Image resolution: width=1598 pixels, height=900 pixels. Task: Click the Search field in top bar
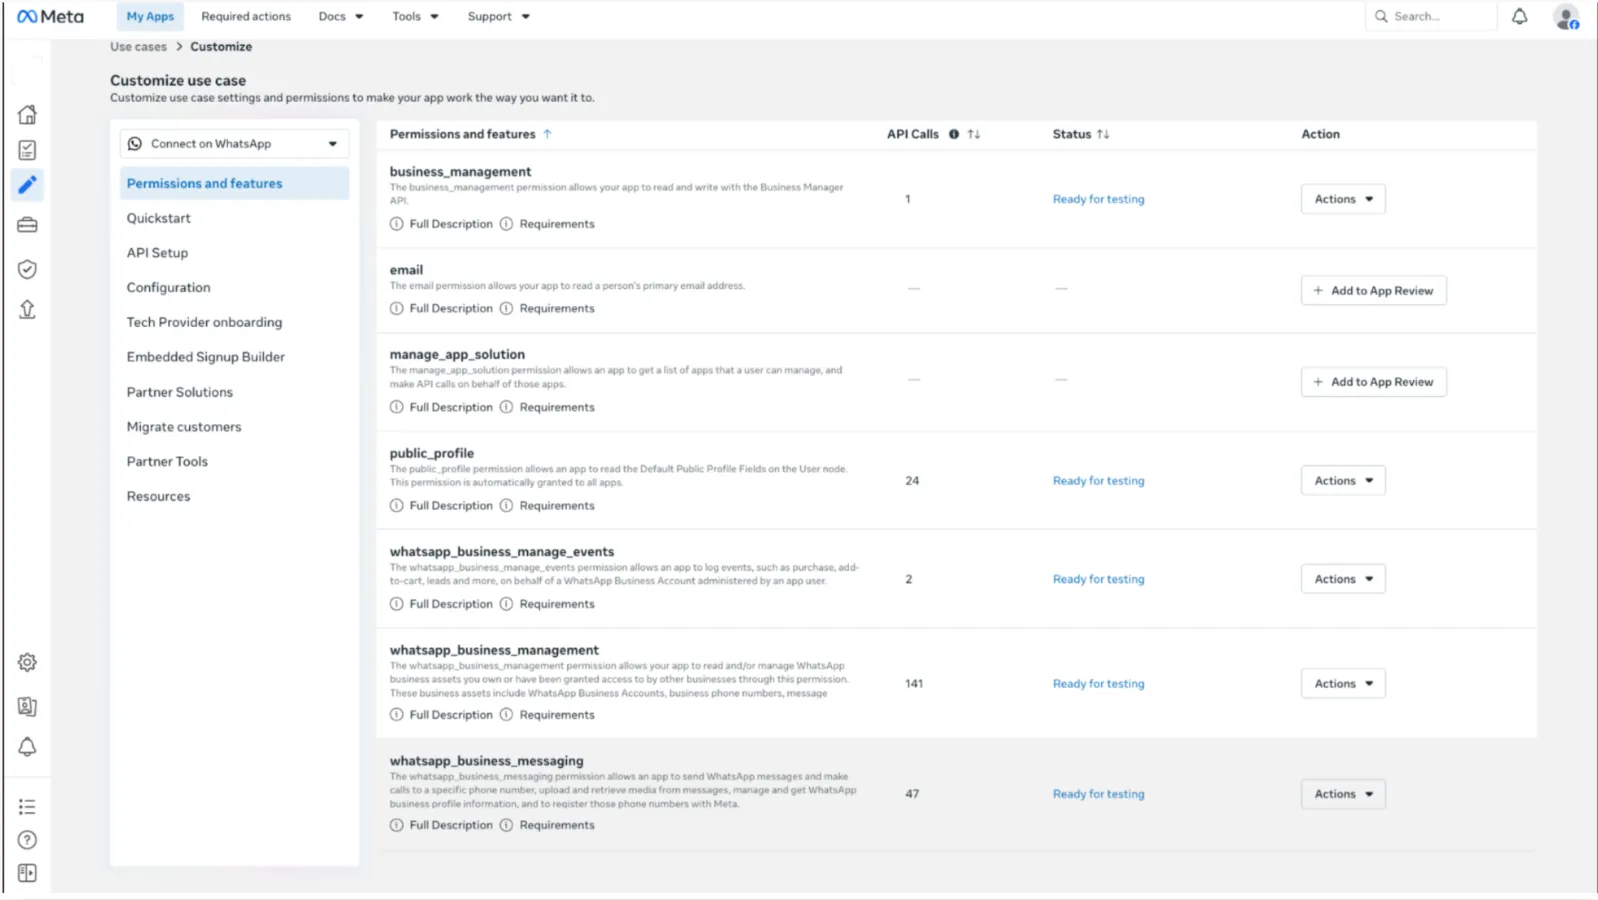coord(1431,16)
